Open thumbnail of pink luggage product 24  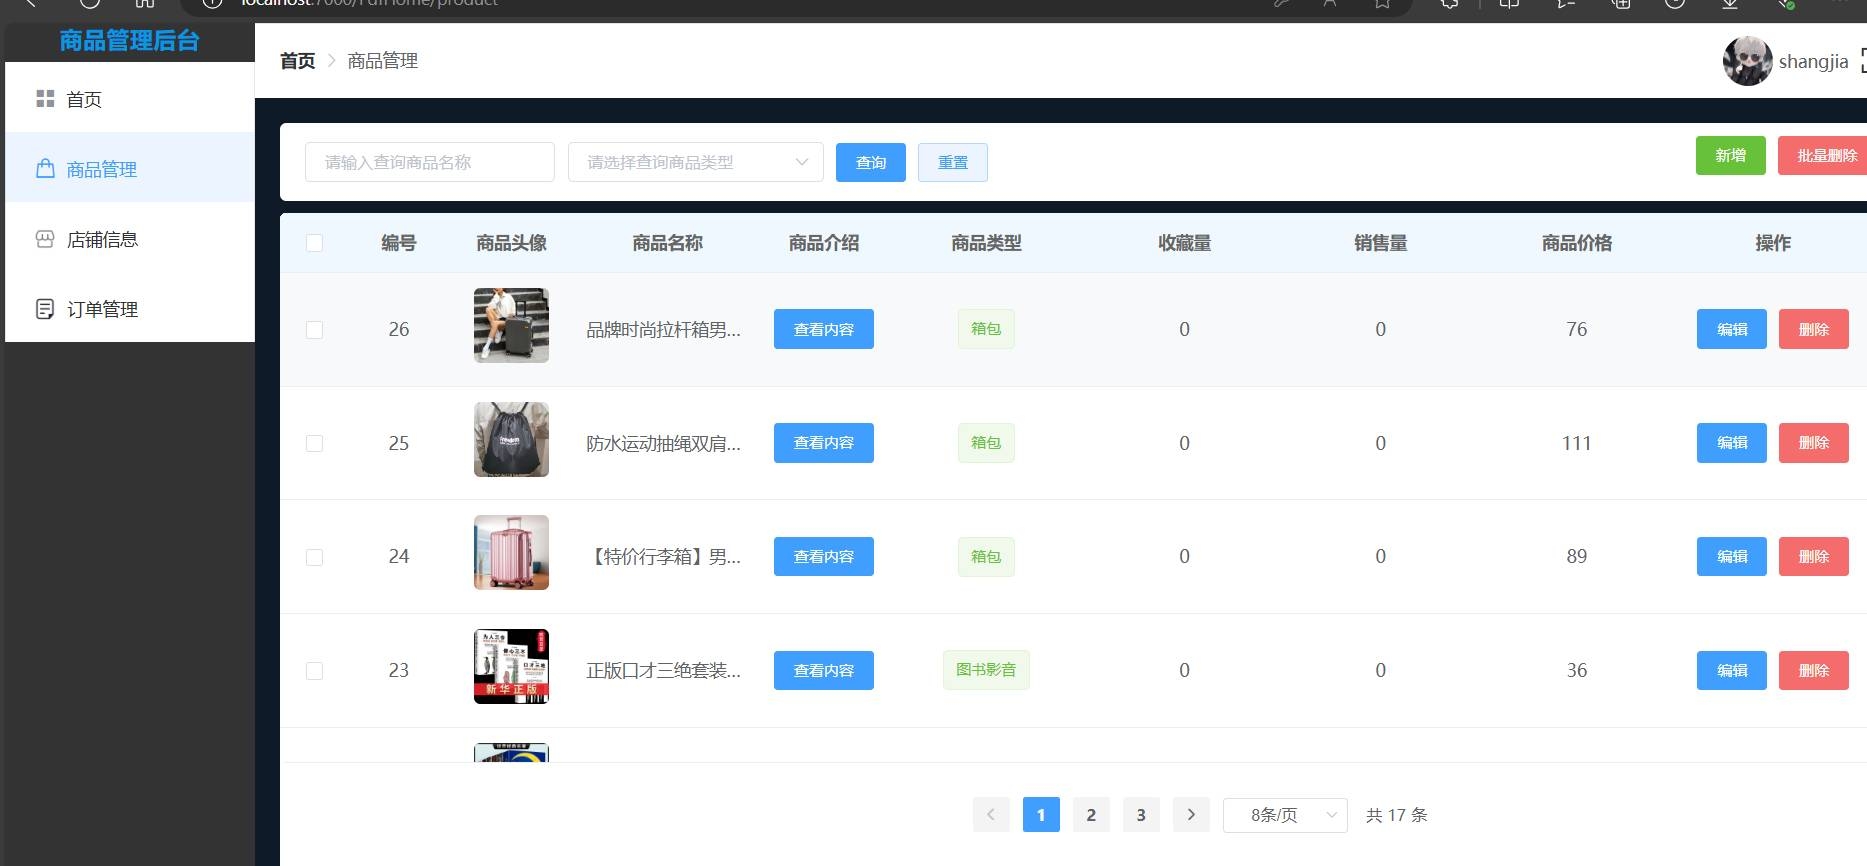click(511, 552)
